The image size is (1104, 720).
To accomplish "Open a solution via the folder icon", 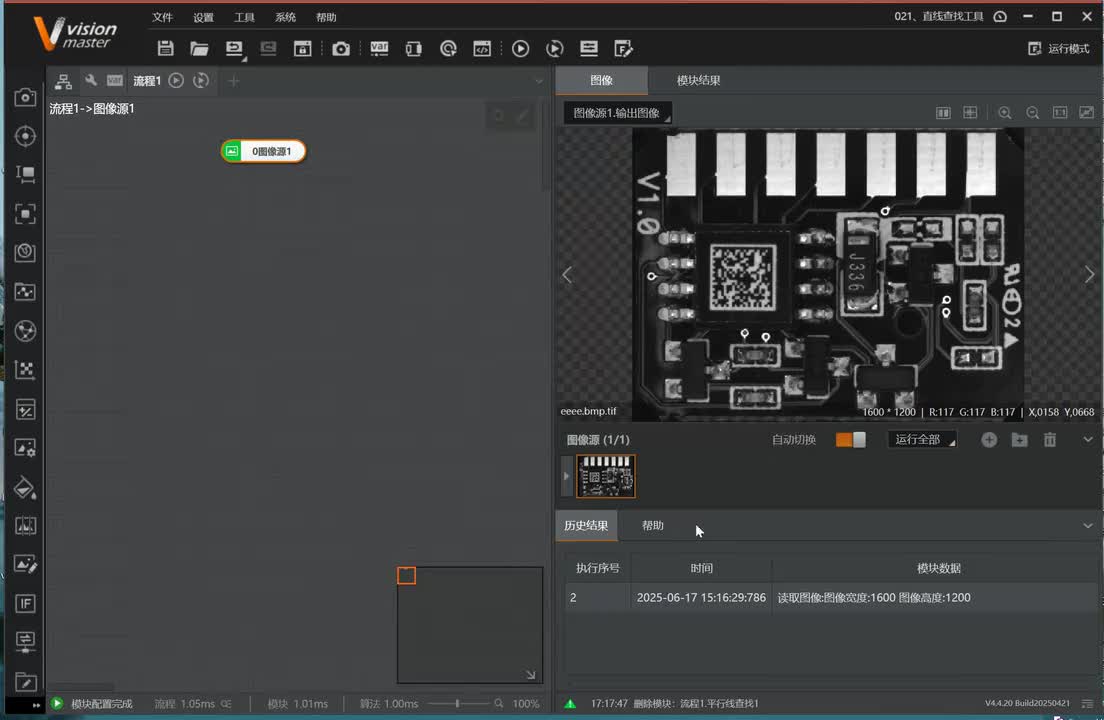I will [199, 48].
